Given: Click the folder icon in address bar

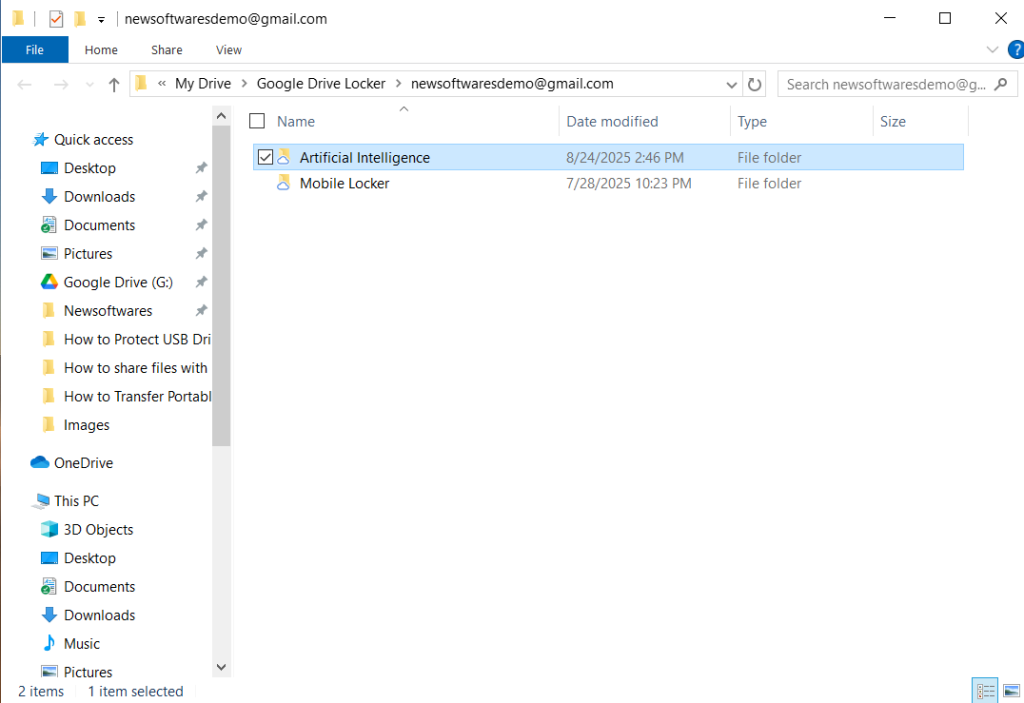Looking at the screenshot, I should (141, 84).
